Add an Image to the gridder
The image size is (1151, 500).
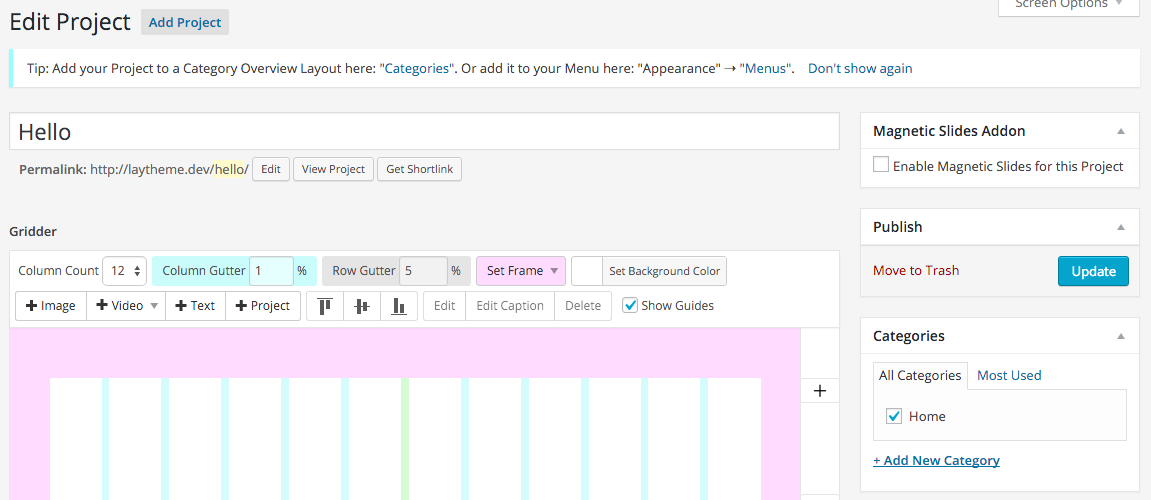[x=51, y=306]
